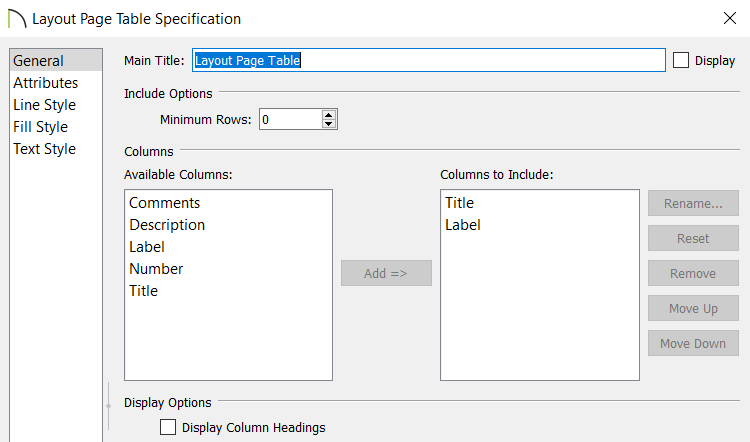Click the Remove button
The height and width of the screenshot is (442, 750).
(693, 273)
